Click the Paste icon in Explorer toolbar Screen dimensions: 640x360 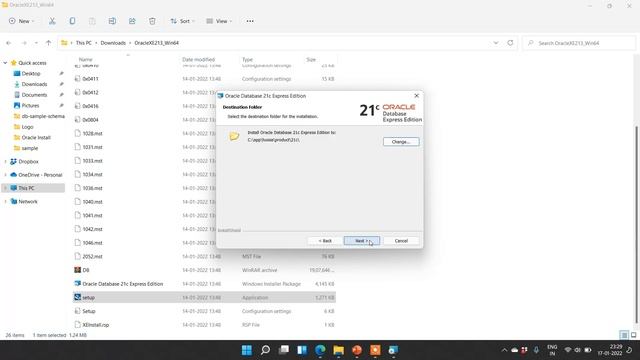pos(92,21)
